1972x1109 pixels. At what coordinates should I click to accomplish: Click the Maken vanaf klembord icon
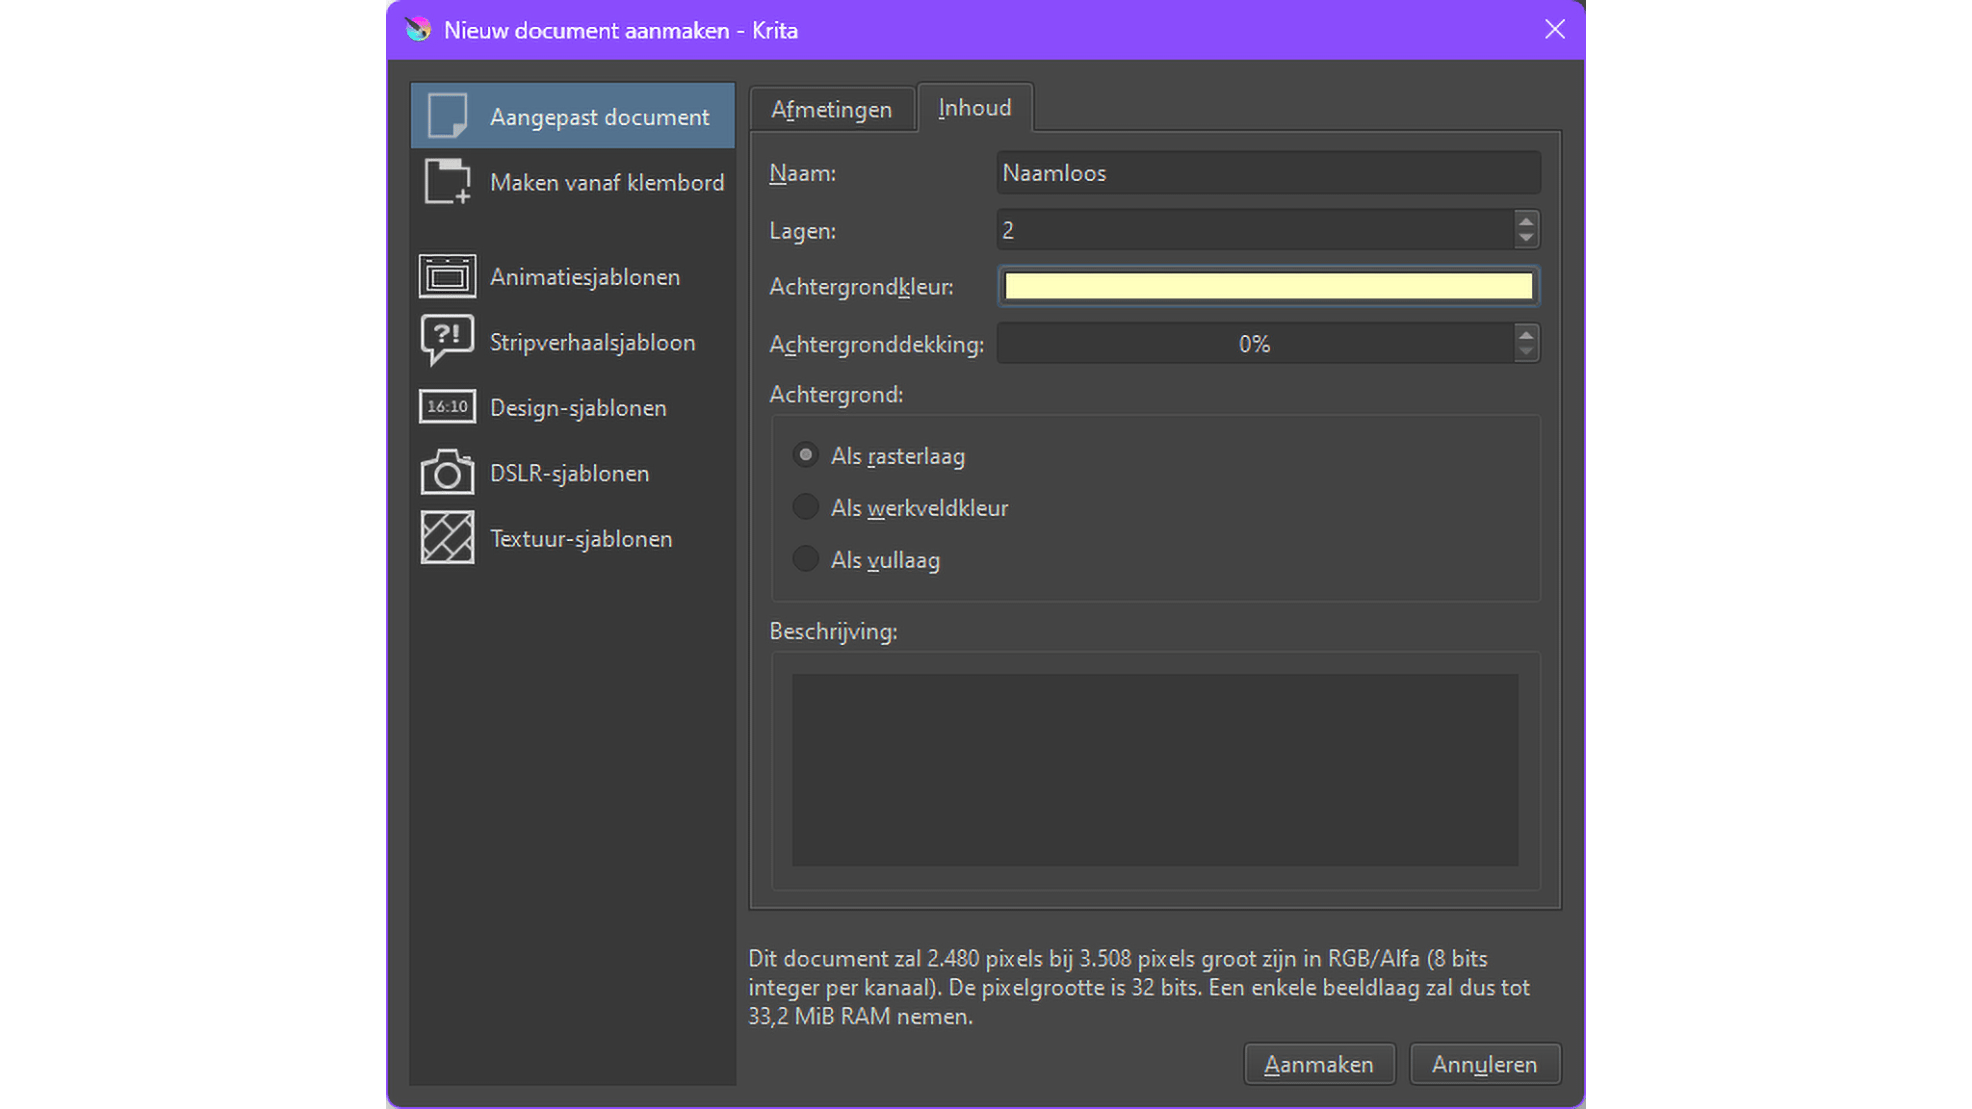point(447,182)
